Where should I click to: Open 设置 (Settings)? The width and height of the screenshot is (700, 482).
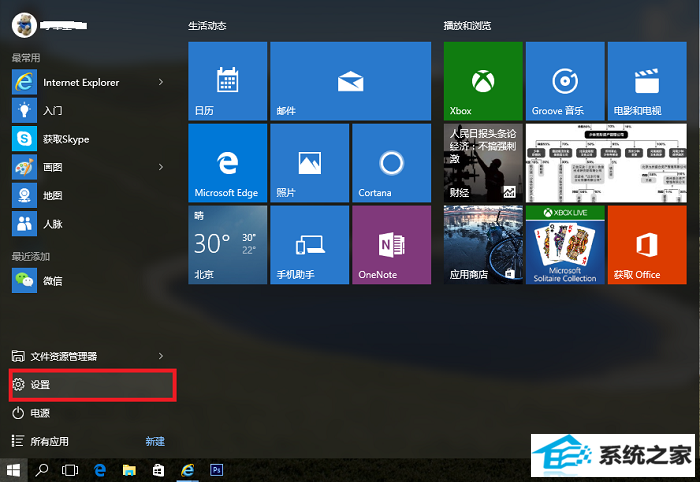pos(92,384)
